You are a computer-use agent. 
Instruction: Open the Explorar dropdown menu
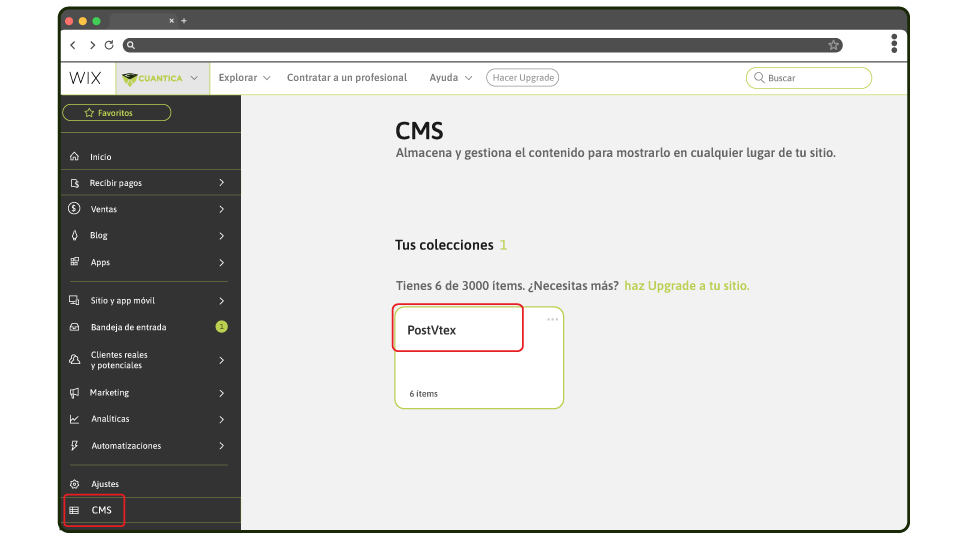244,78
